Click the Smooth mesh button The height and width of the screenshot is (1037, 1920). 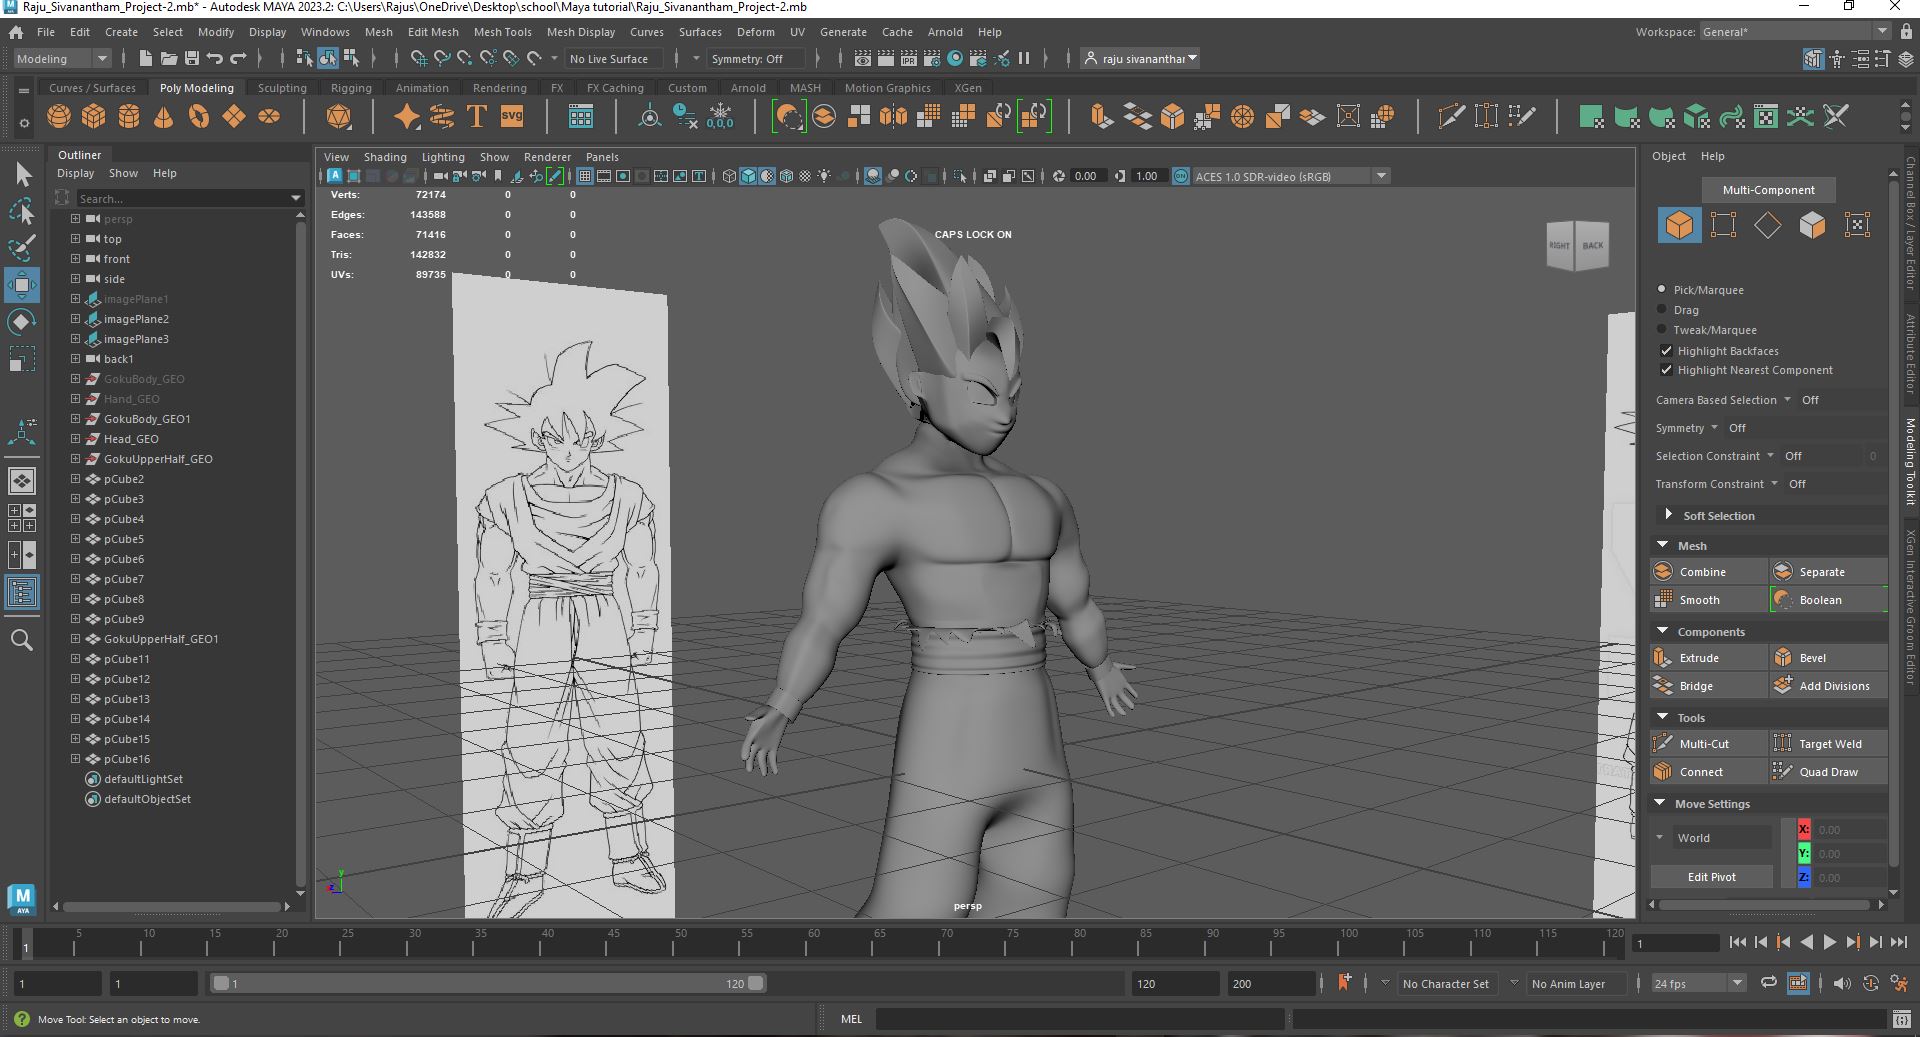(x=1708, y=599)
